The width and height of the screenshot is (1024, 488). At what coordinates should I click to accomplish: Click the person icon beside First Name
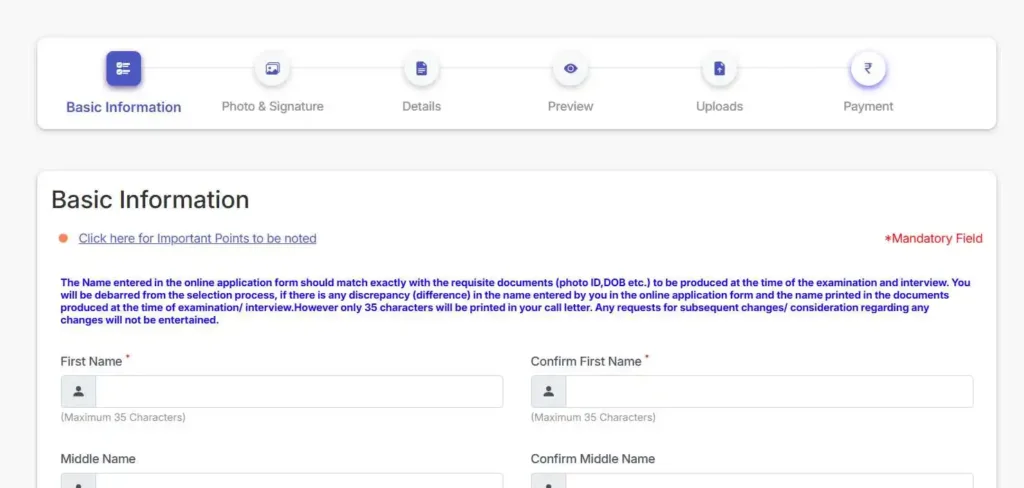point(78,391)
